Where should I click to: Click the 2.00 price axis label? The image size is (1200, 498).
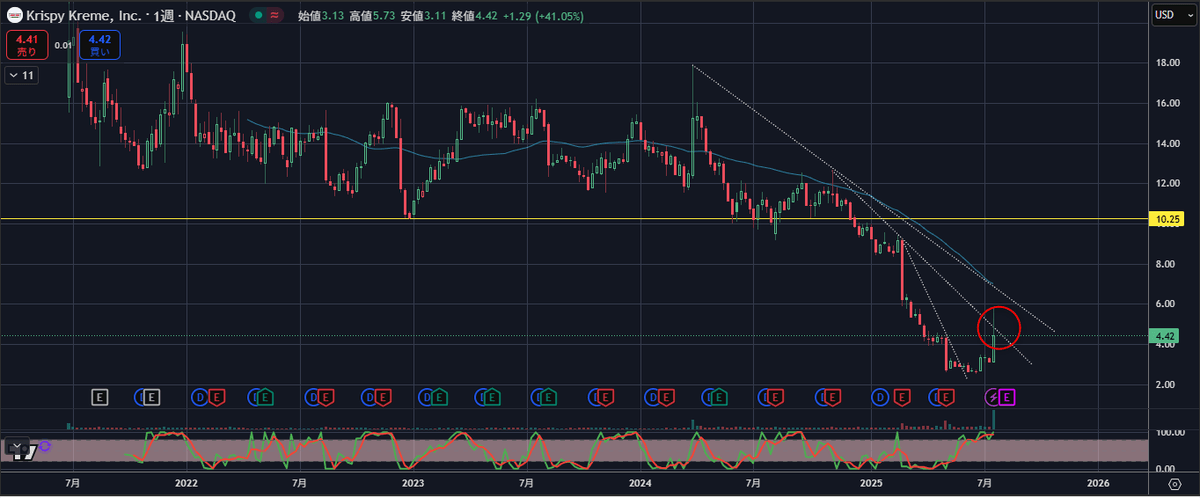[1166, 384]
